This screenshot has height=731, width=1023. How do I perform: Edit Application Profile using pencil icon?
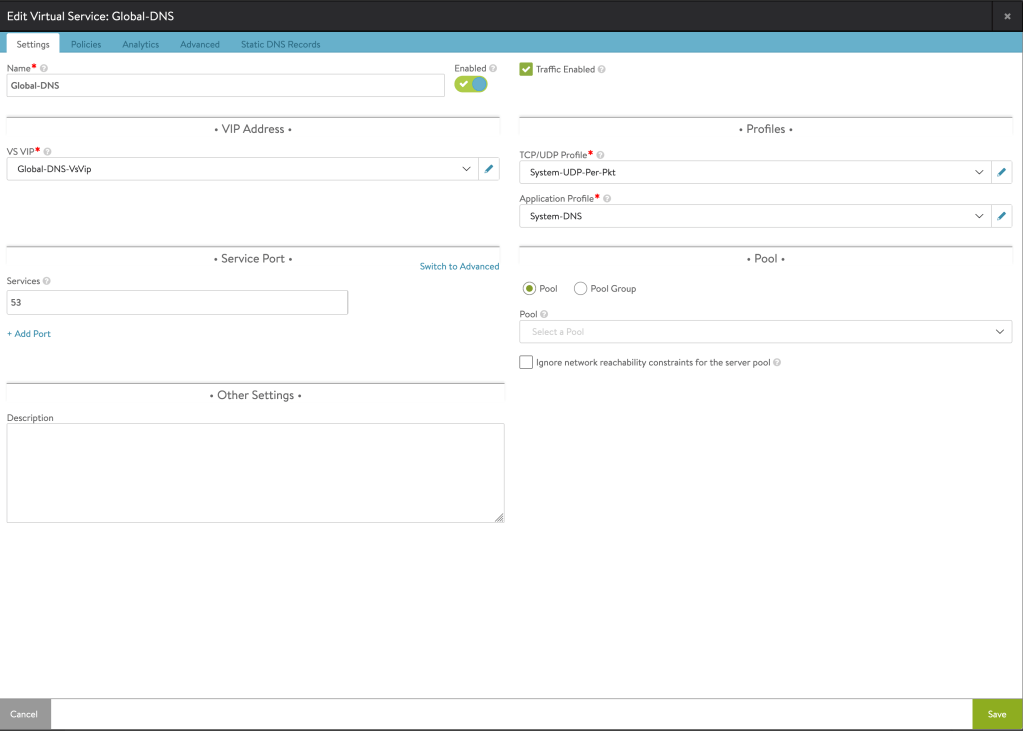[x=1002, y=216]
